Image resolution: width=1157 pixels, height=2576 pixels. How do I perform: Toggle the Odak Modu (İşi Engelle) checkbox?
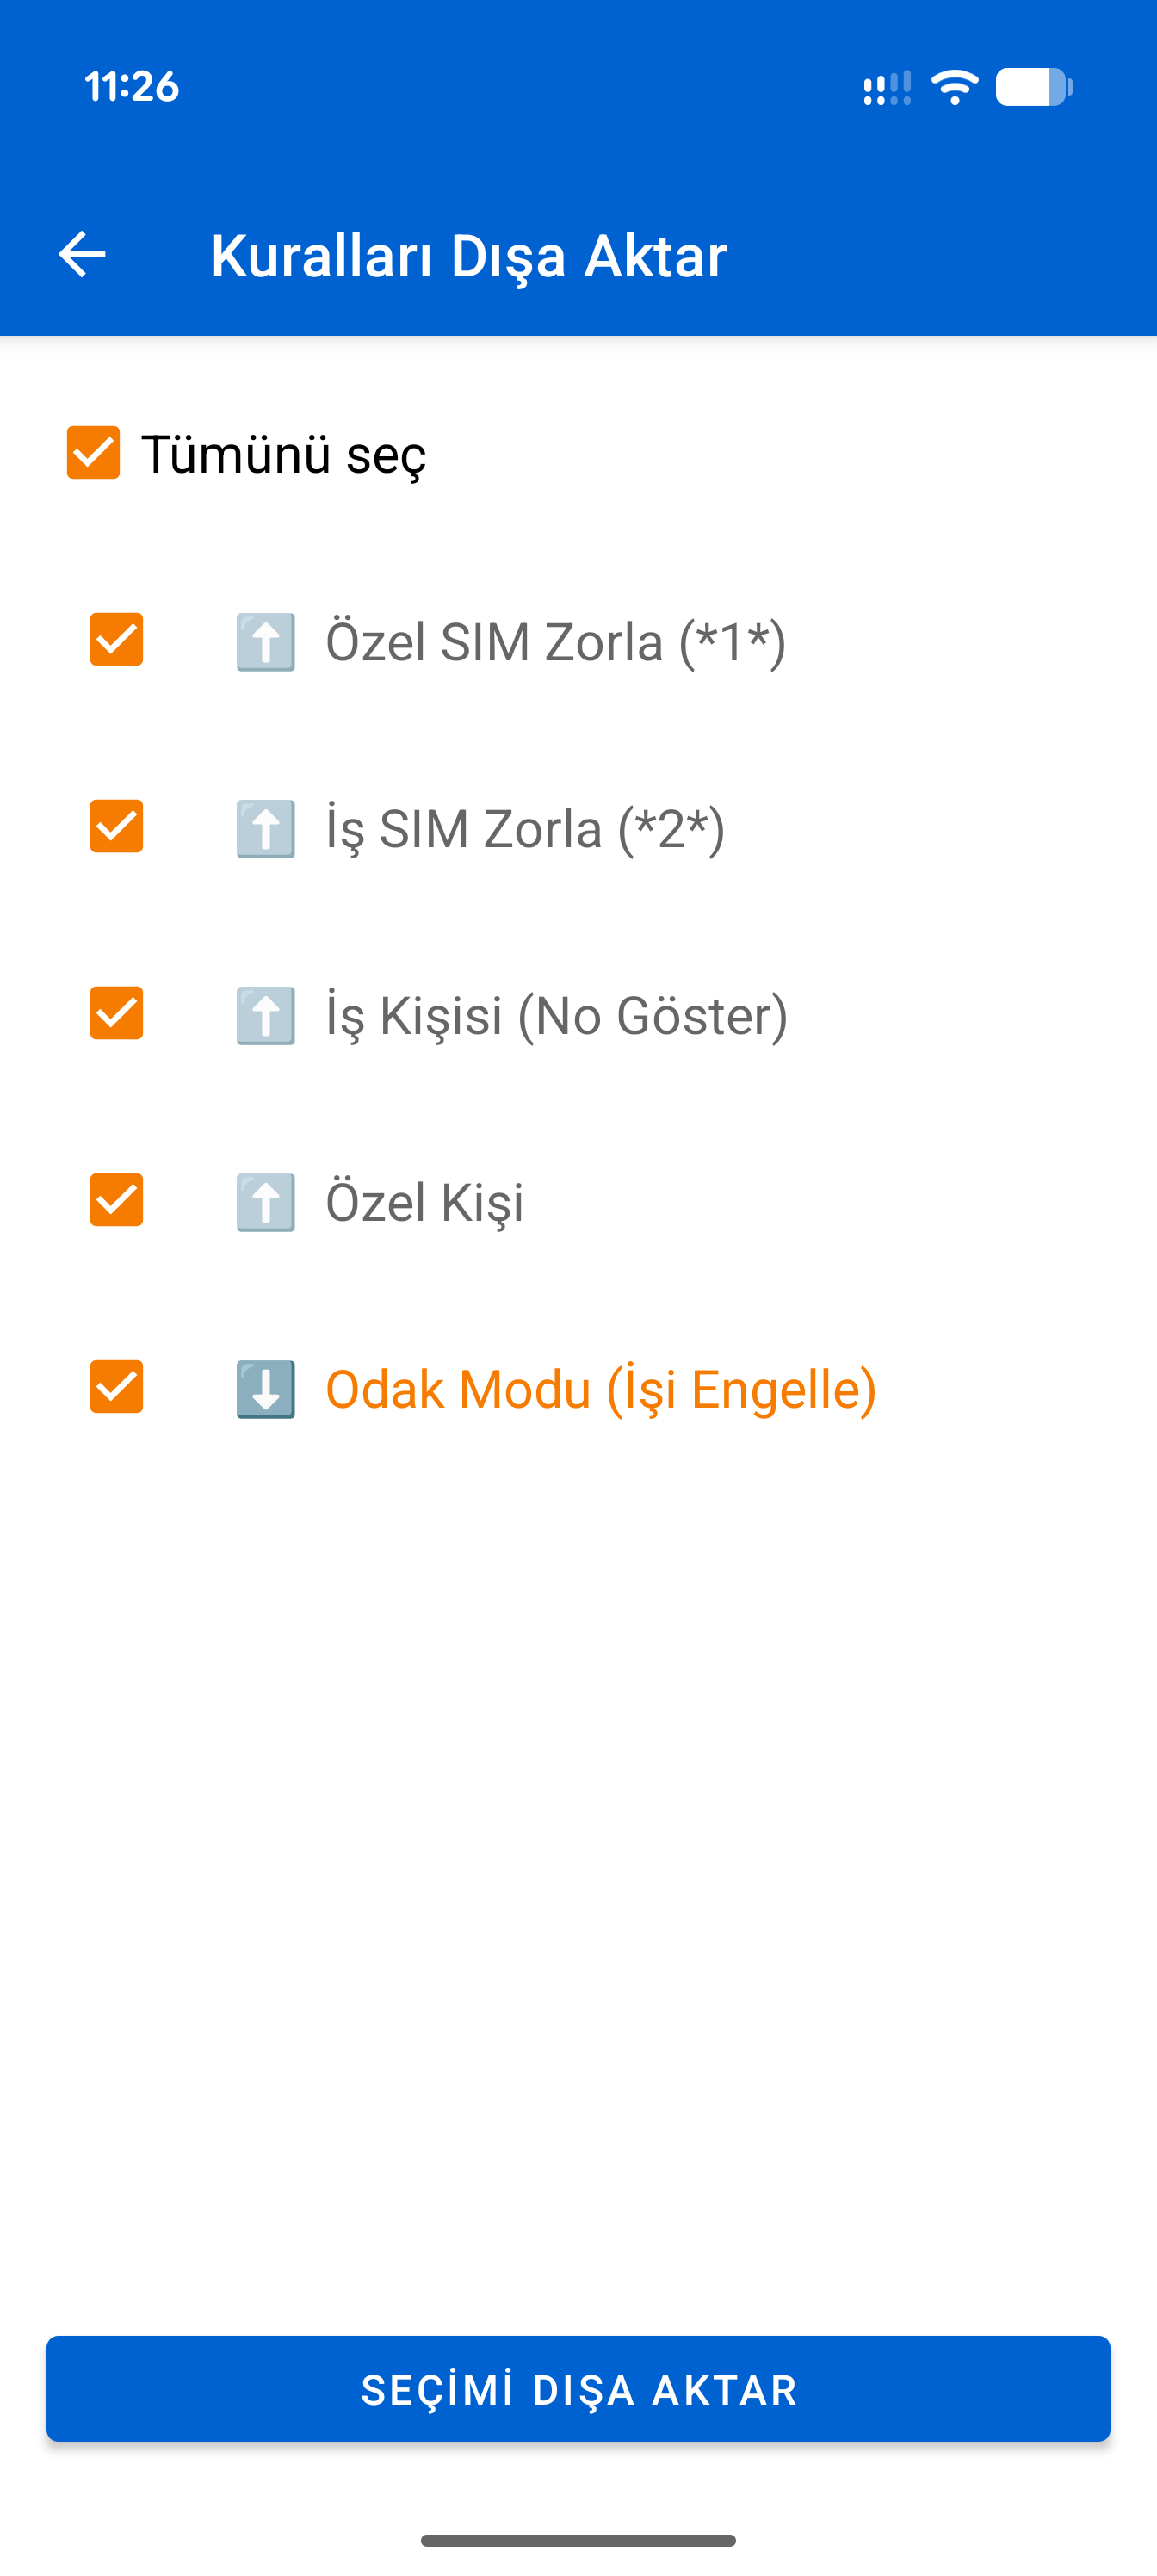tap(117, 1386)
